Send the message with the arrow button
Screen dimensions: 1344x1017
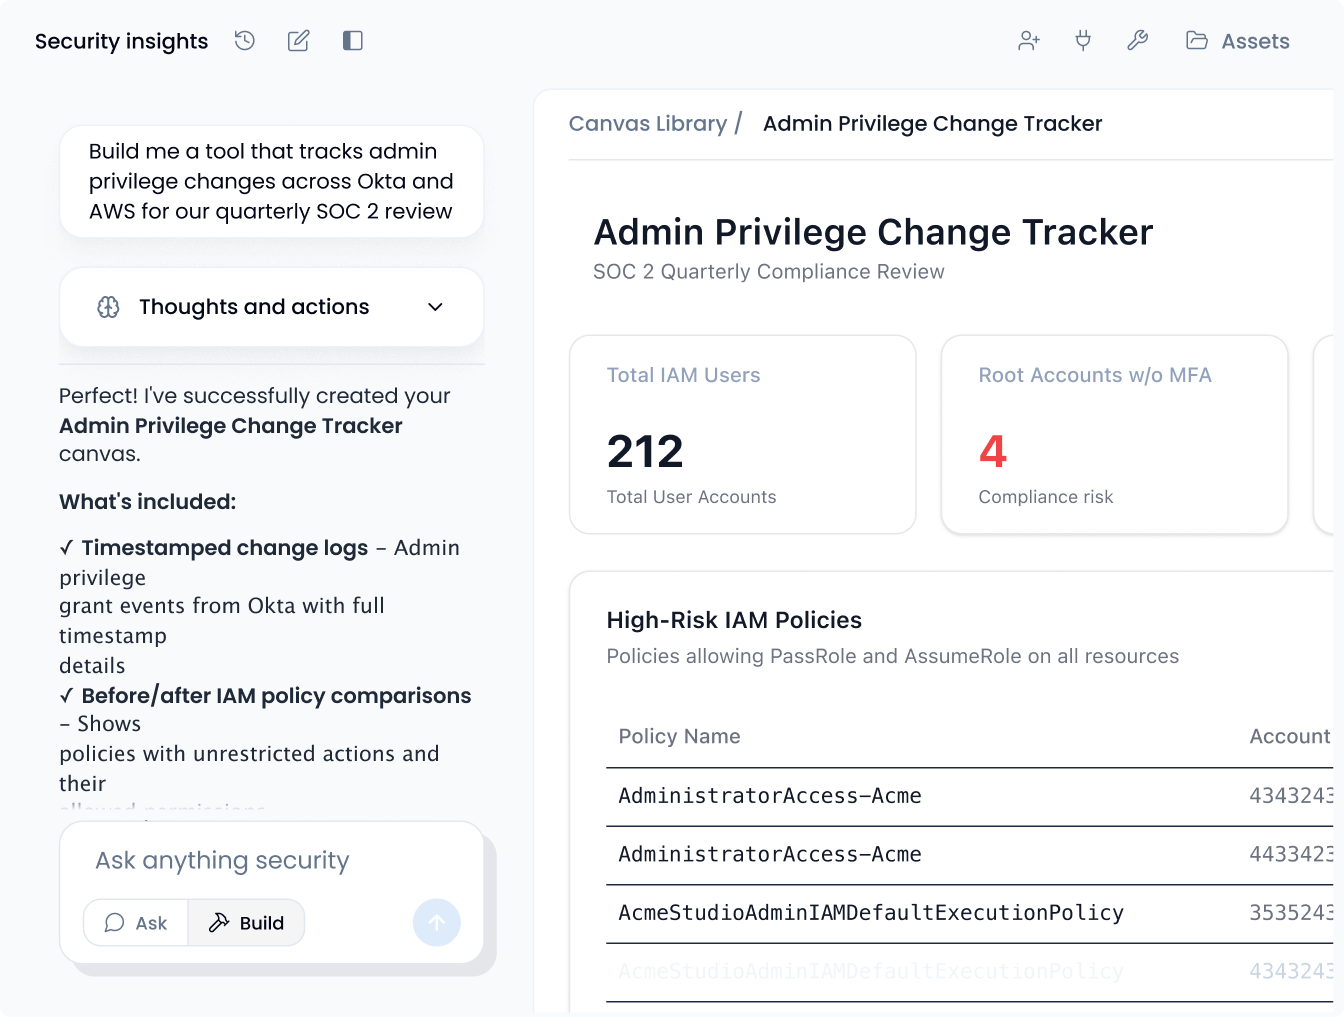pos(437,923)
